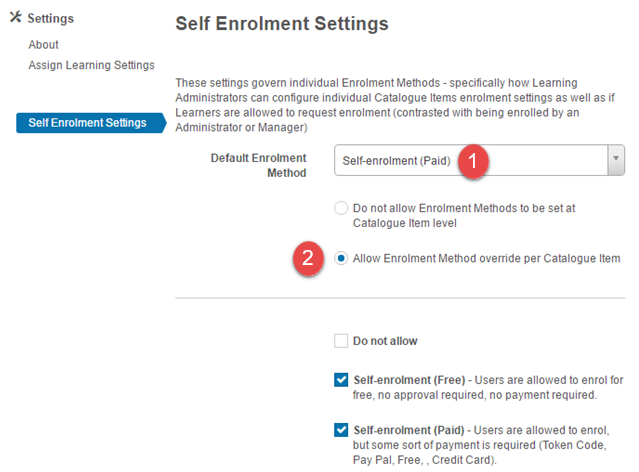Open the Default Enrolment Method dropdown
The width and height of the screenshot is (639, 472).
pyautogui.click(x=470, y=159)
